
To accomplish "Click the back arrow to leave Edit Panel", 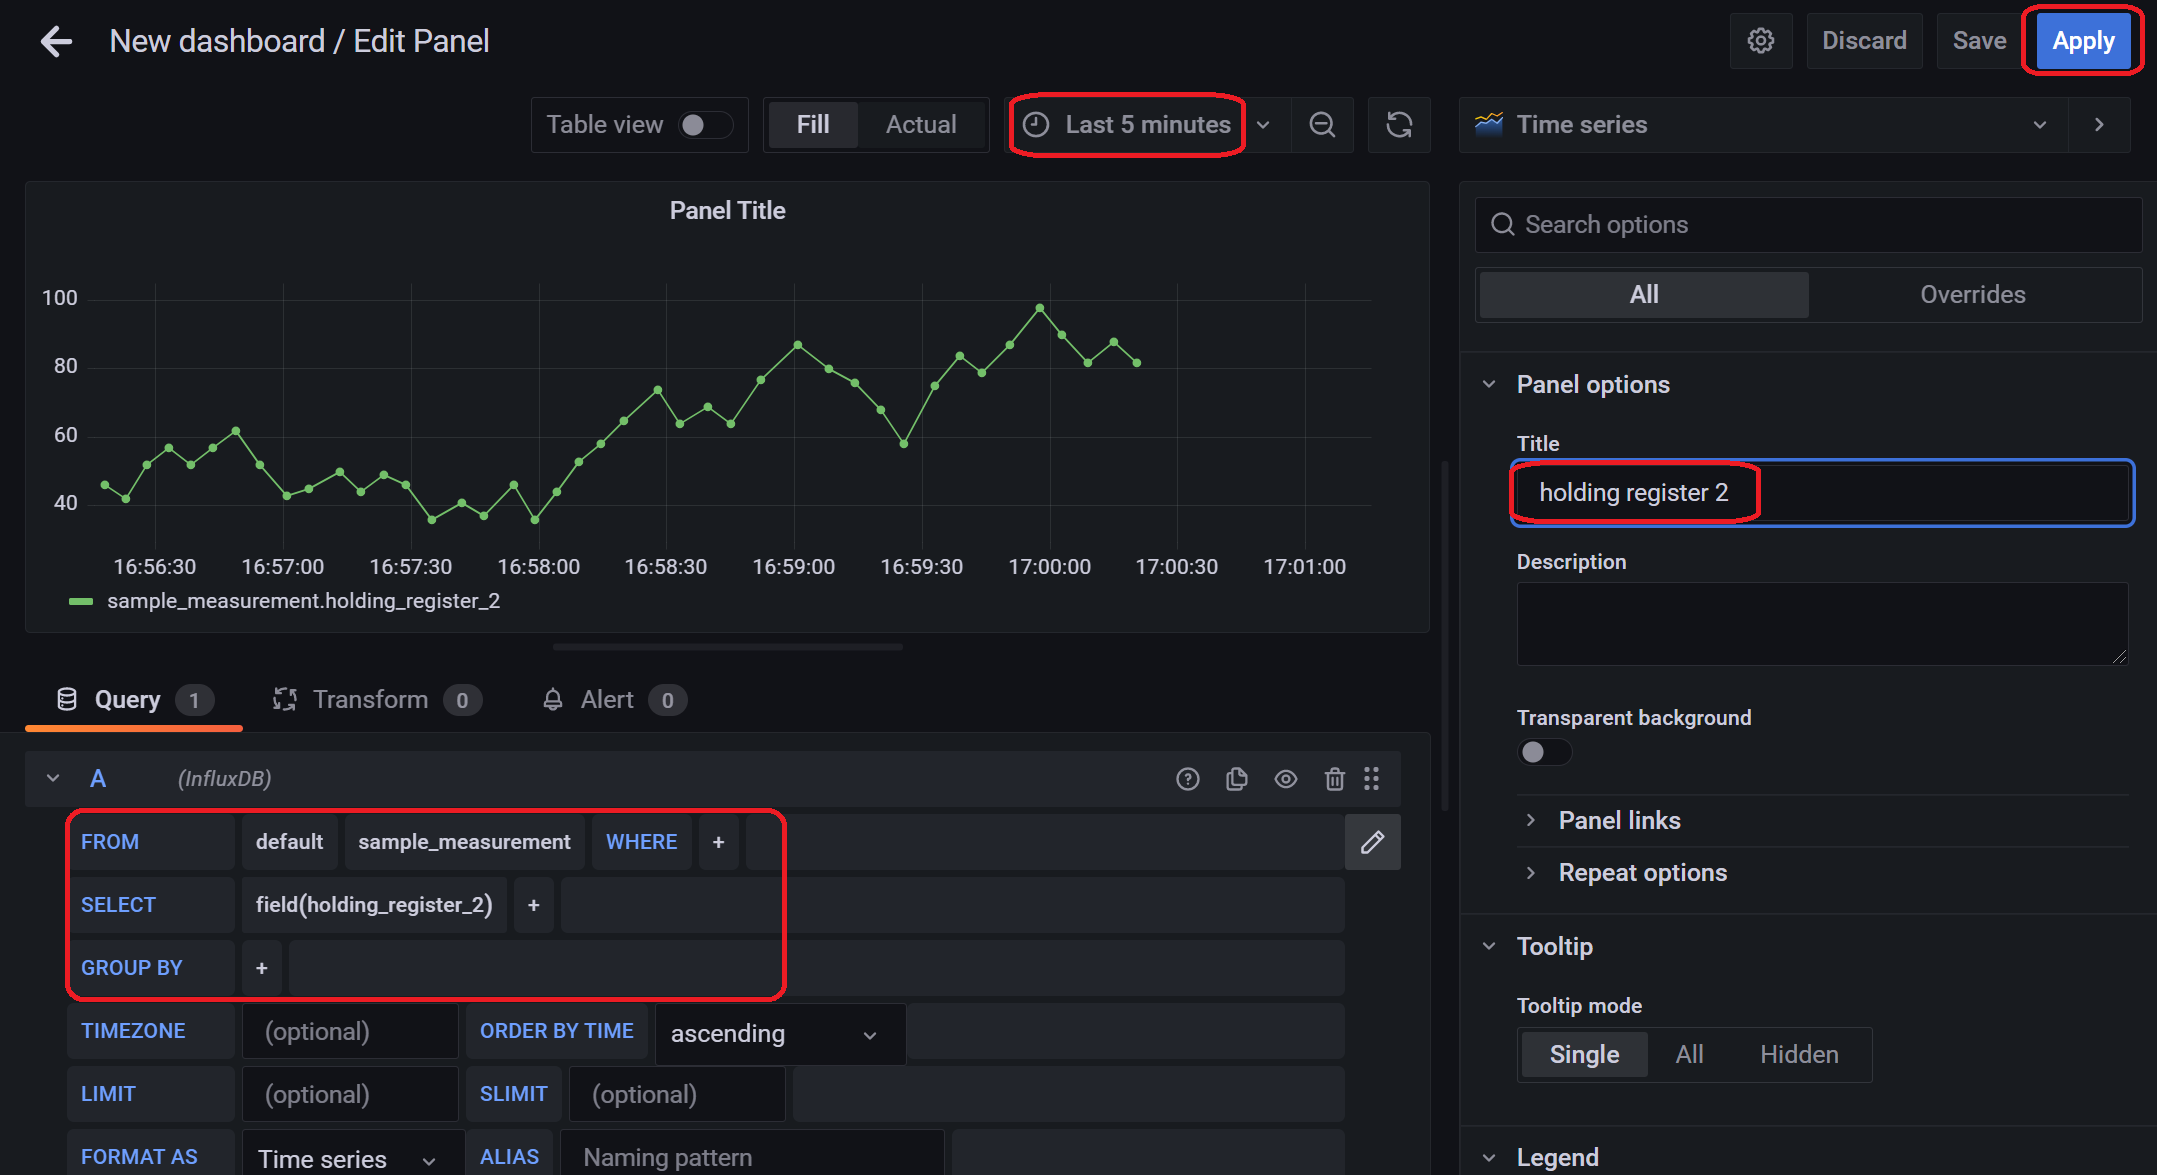I will 56,41.
